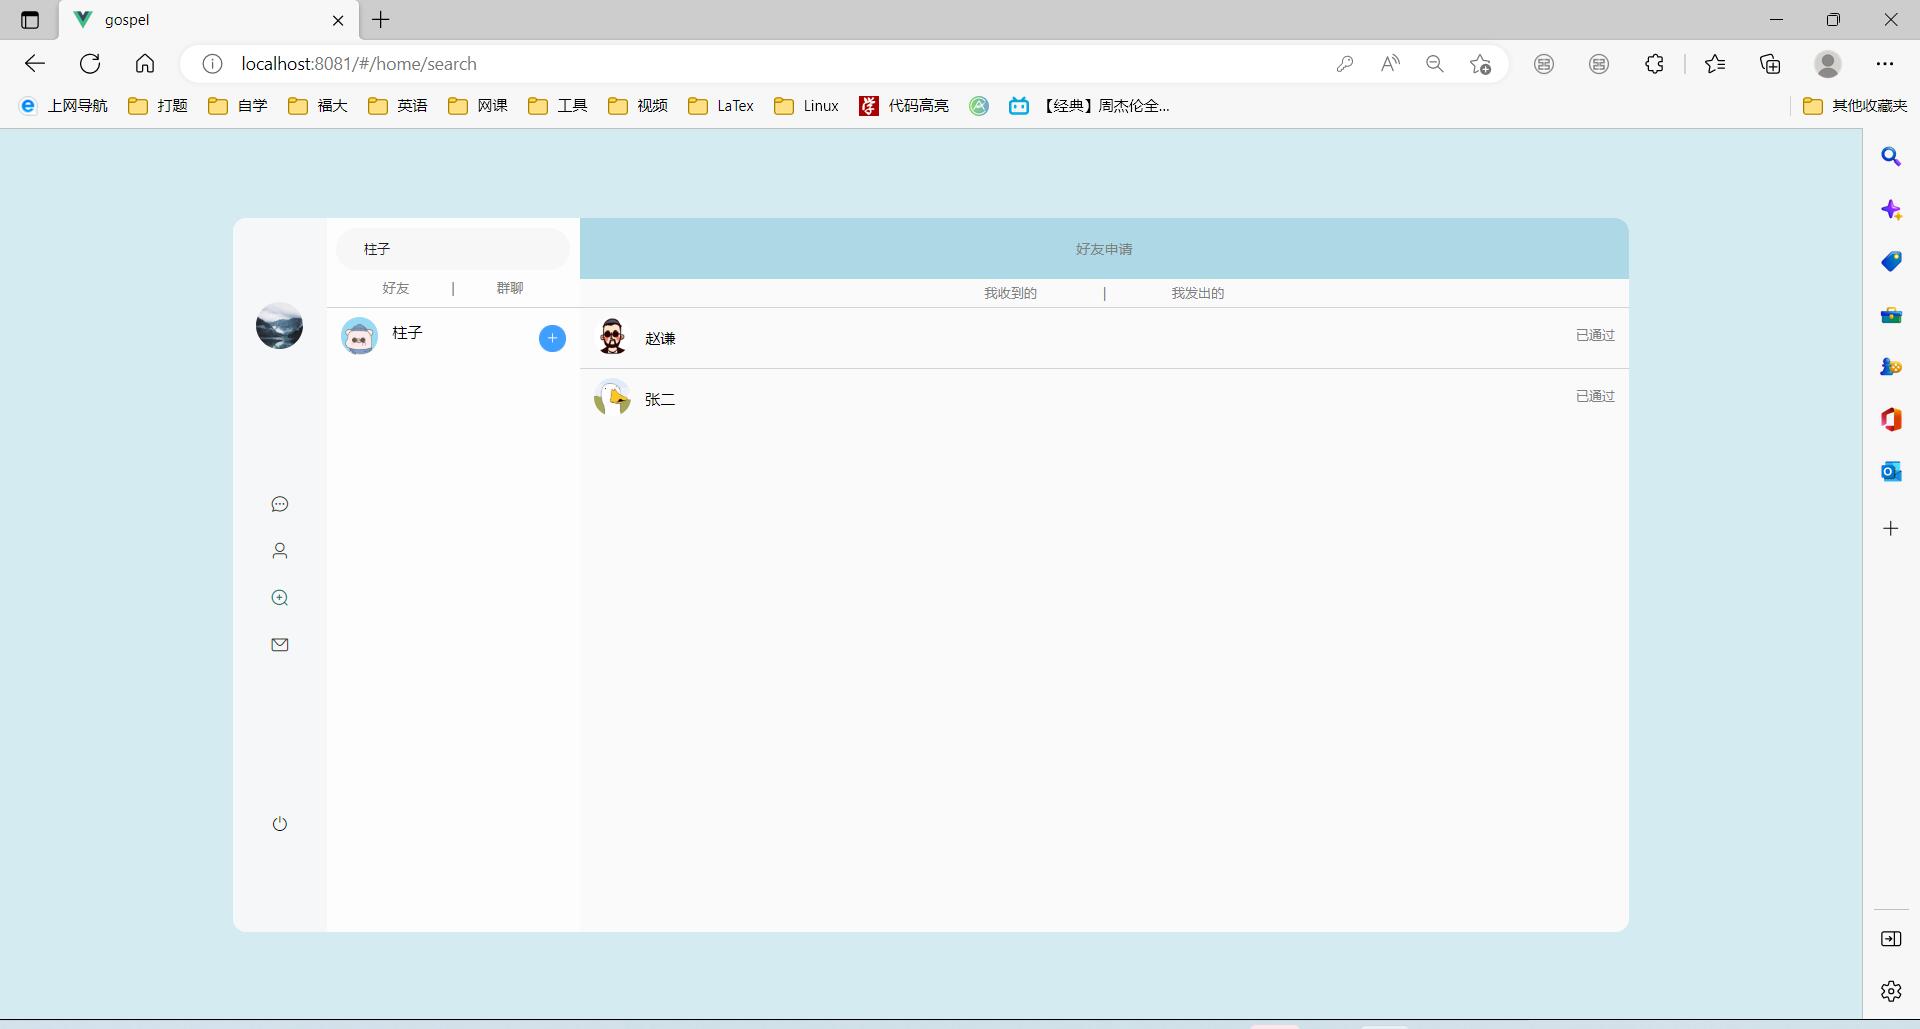Click 已通过 status on 张二's row
Image resolution: width=1920 pixels, height=1029 pixels.
click(1595, 396)
